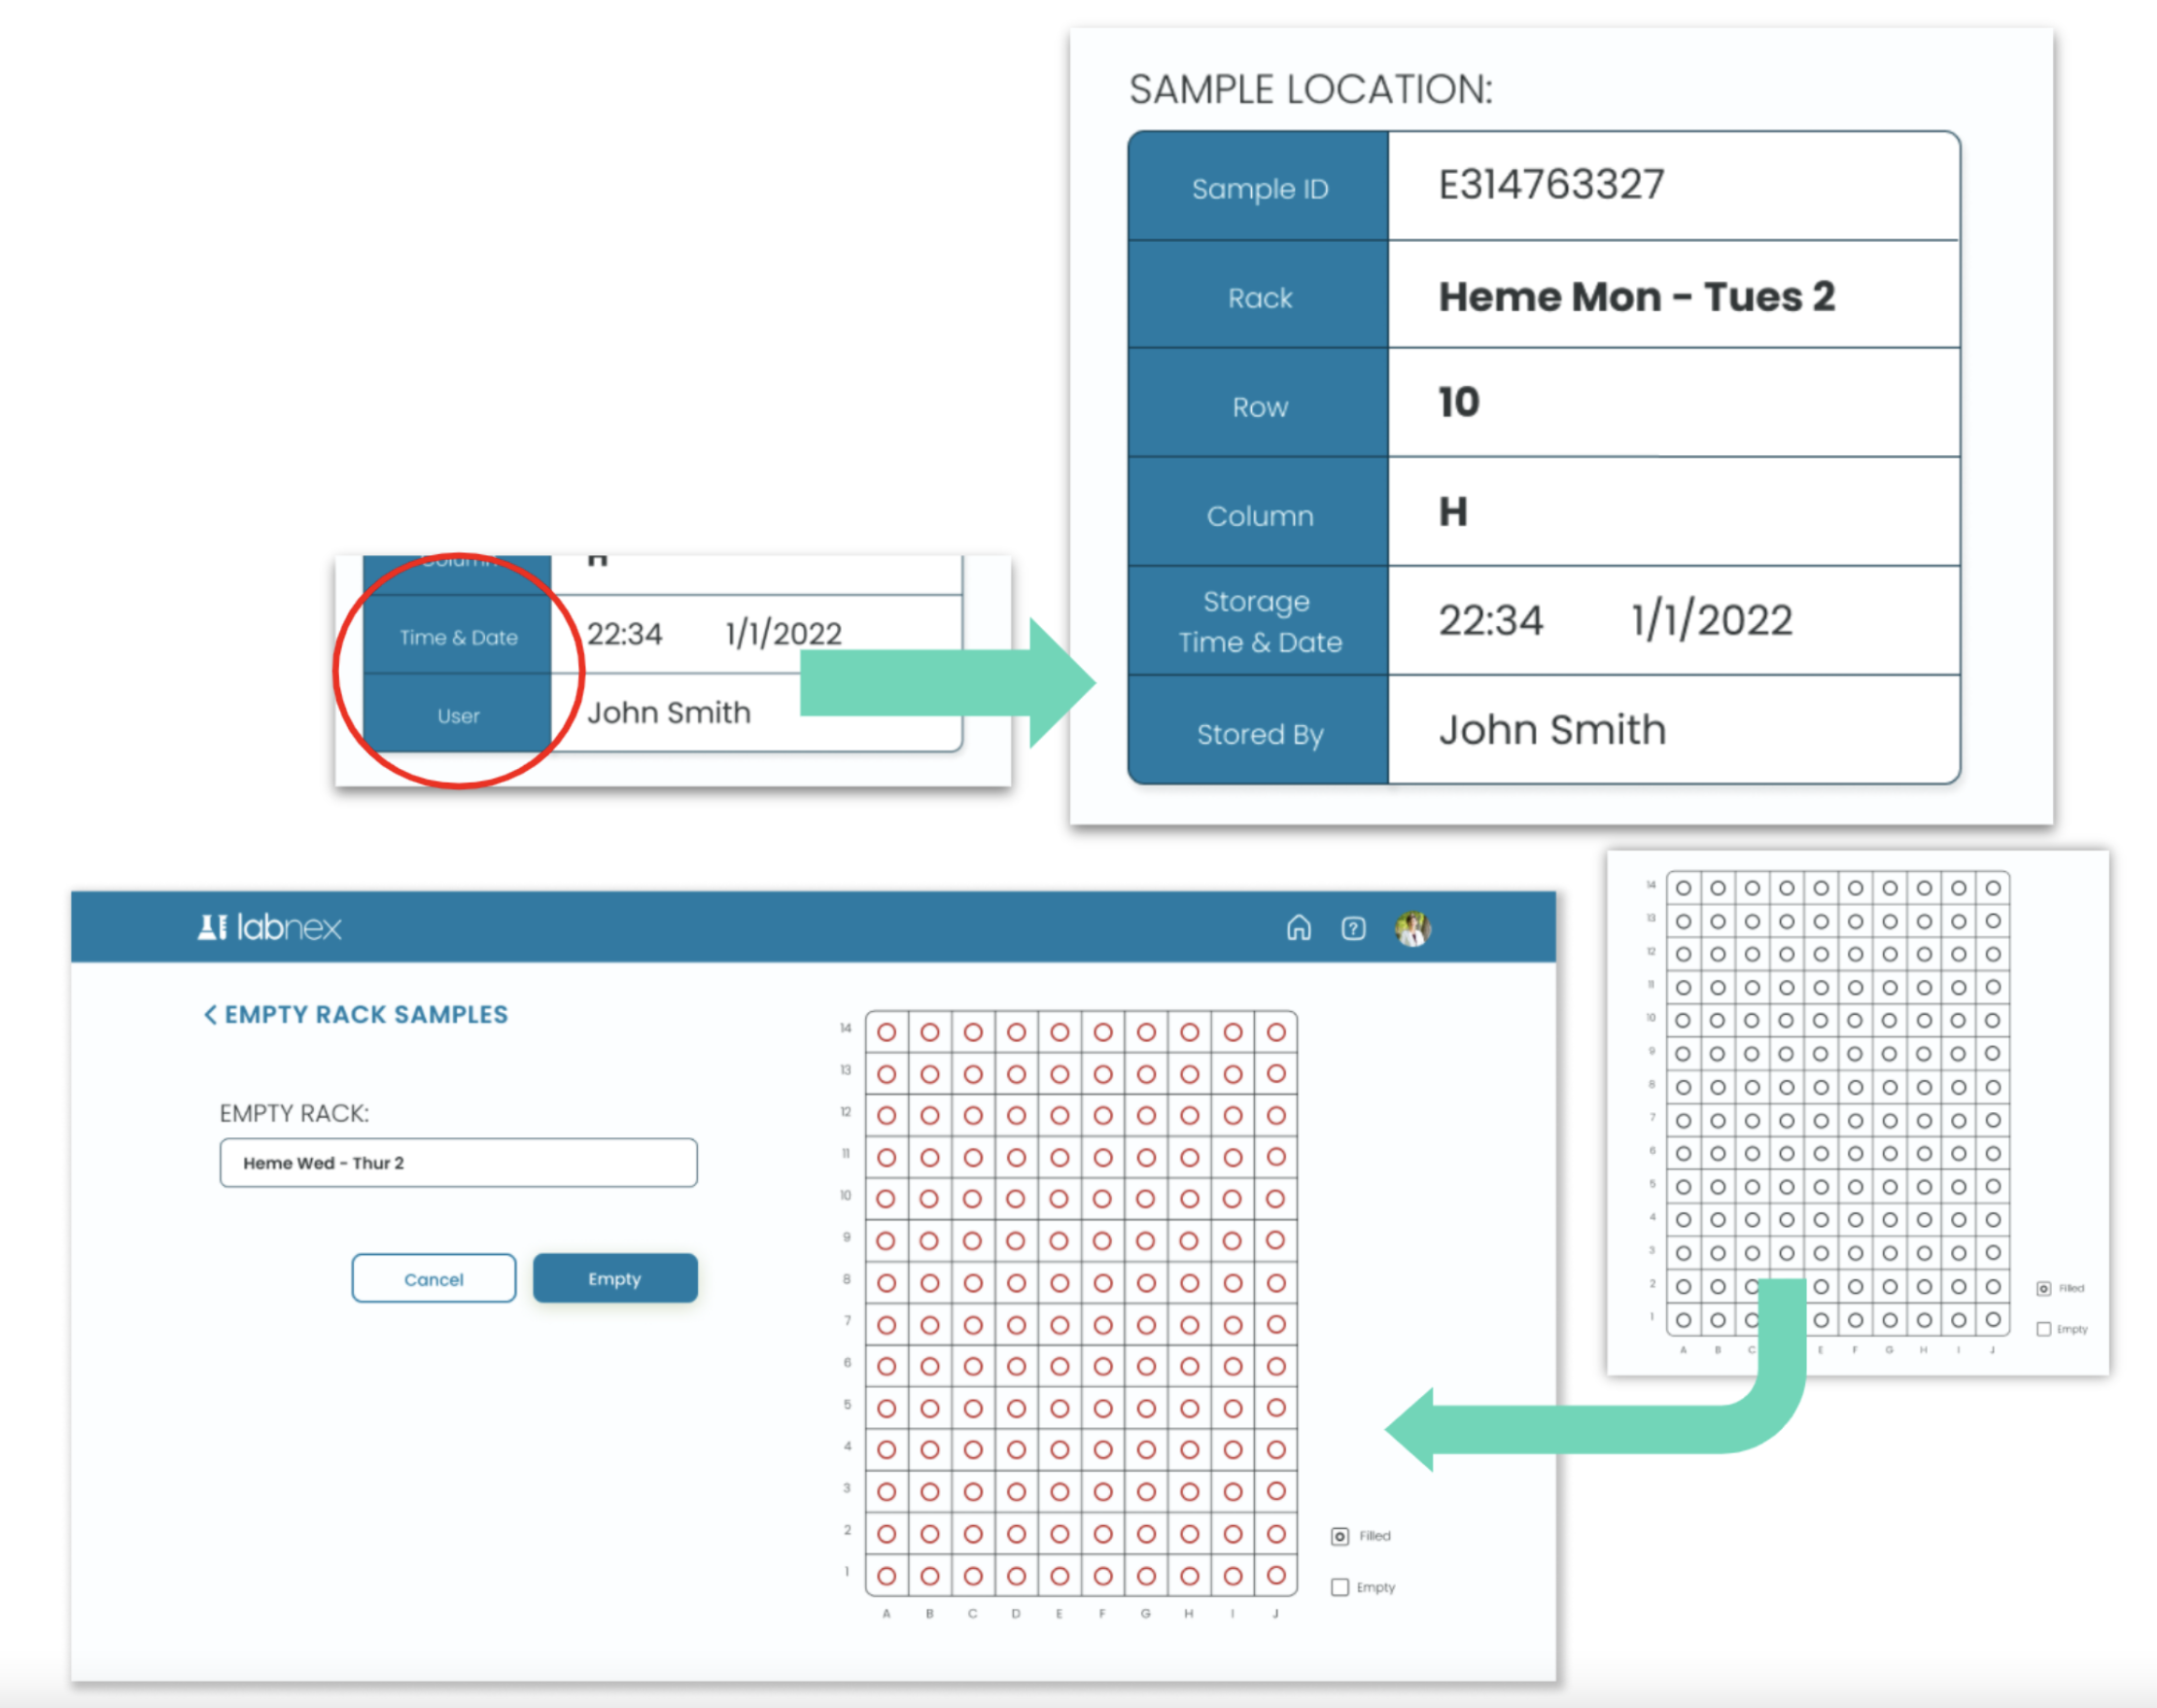Toggle the Filled legend checkbox in main app
Viewport: 2157px width, 1708px height.
tap(1340, 1536)
